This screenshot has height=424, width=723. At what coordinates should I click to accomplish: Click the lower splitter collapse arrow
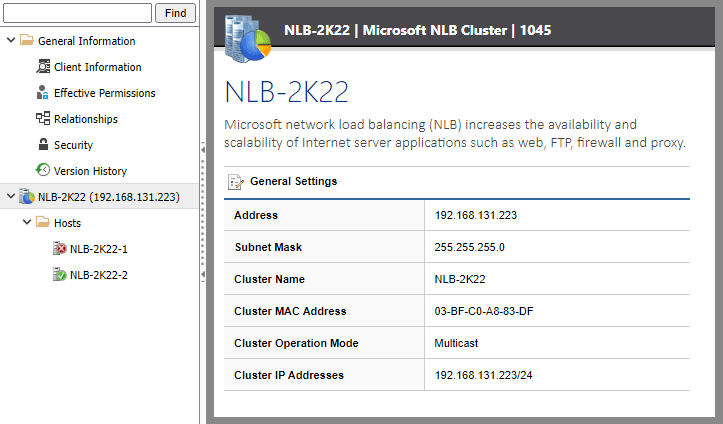pyautogui.click(x=203, y=274)
